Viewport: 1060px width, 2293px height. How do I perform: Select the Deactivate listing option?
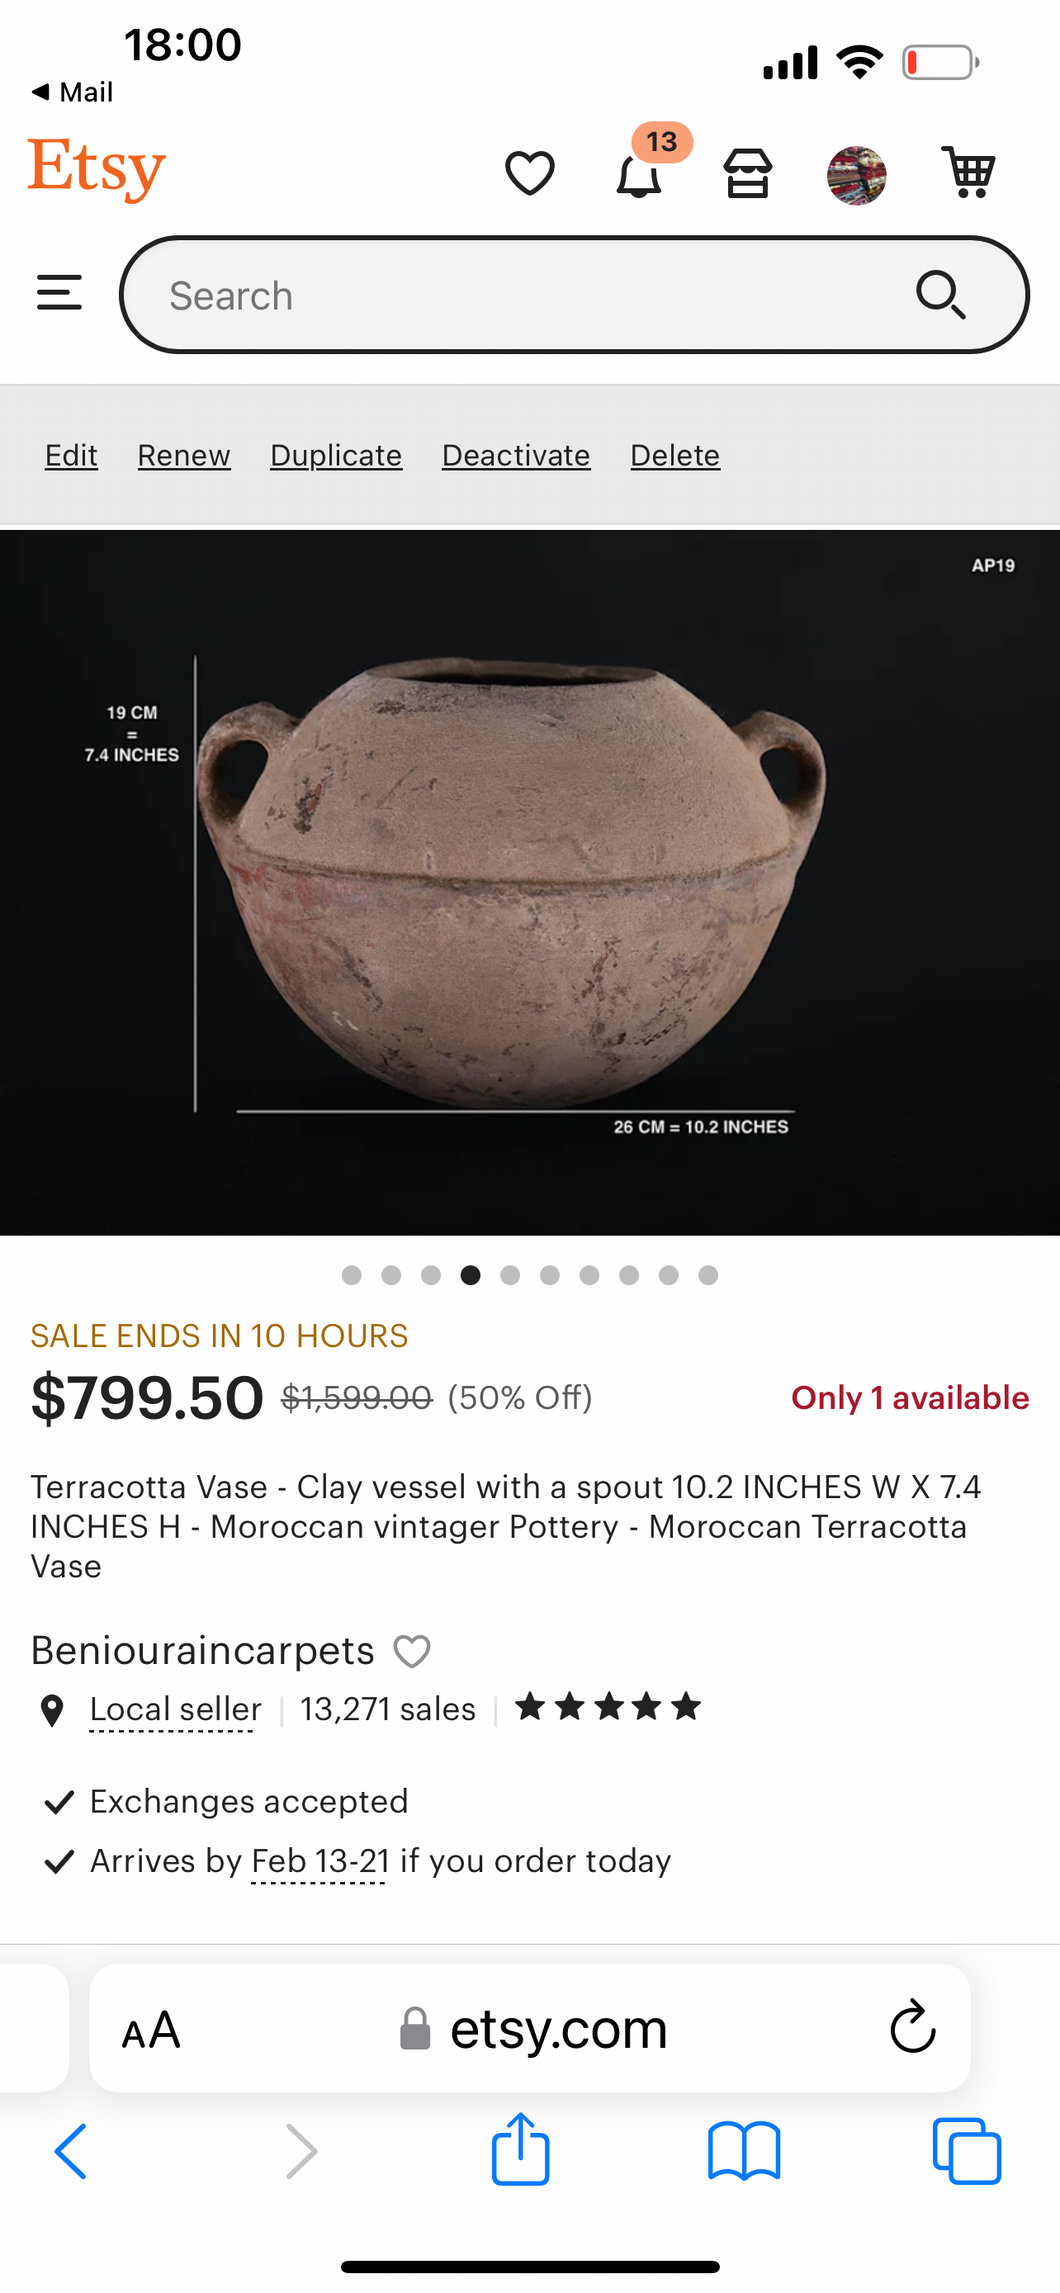pos(516,456)
